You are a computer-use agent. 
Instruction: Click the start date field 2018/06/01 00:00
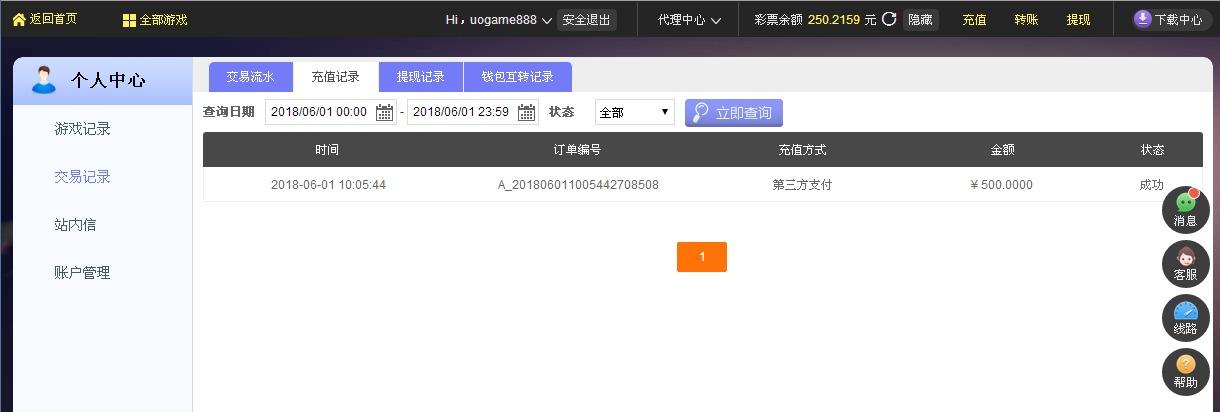(331, 112)
